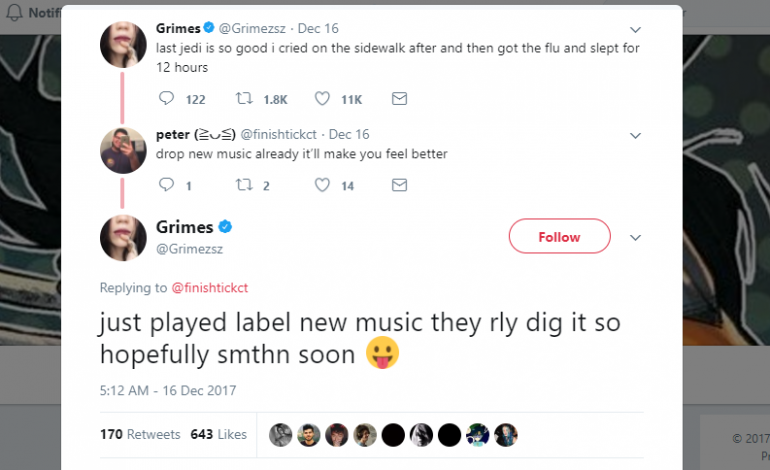View the 643 Likes list
Screen dimensions: 770x470
219,435
